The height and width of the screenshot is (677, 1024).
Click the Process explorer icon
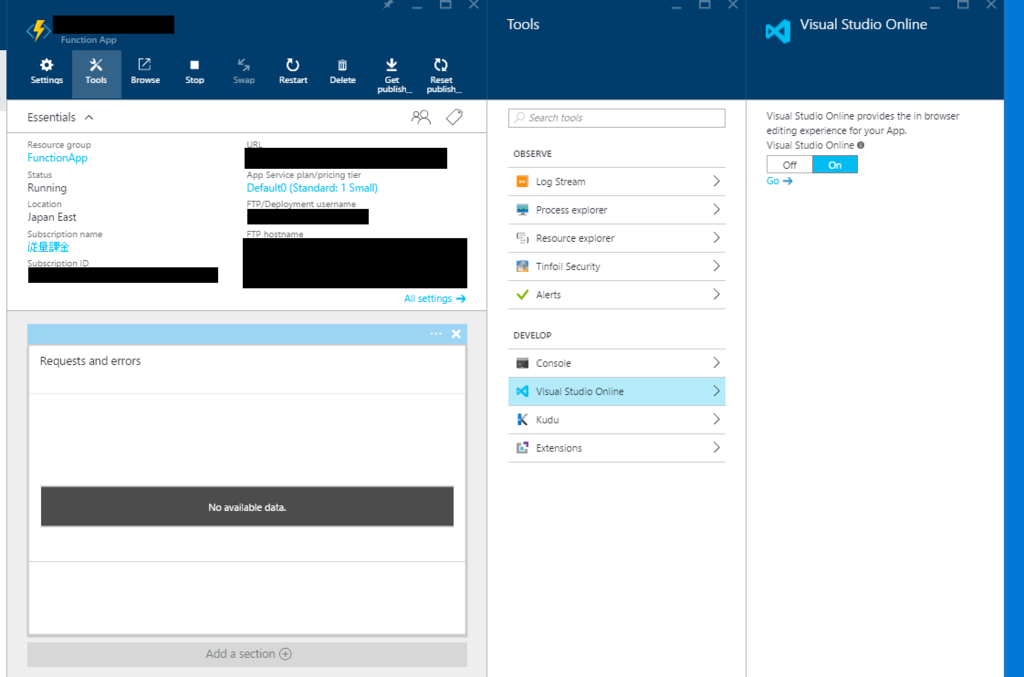point(522,210)
